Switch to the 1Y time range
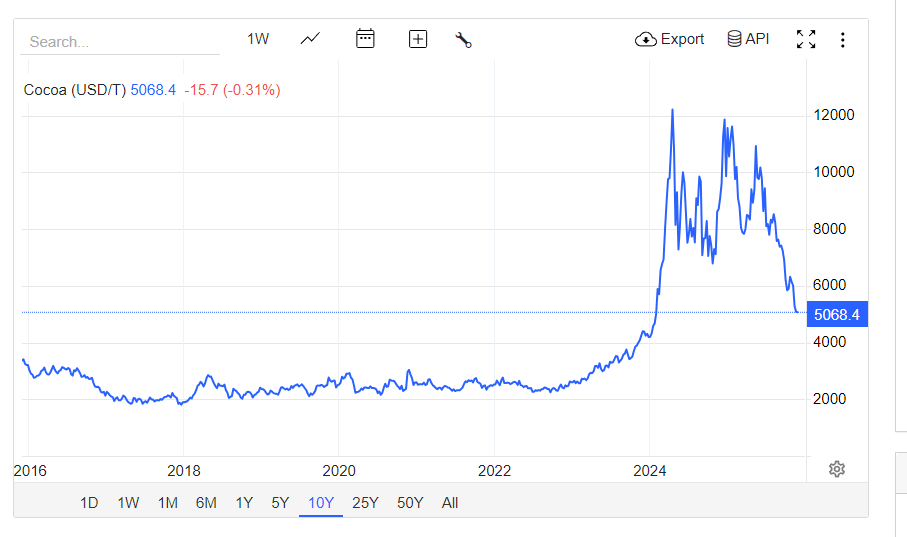Image resolution: width=907 pixels, height=537 pixels. coord(244,503)
